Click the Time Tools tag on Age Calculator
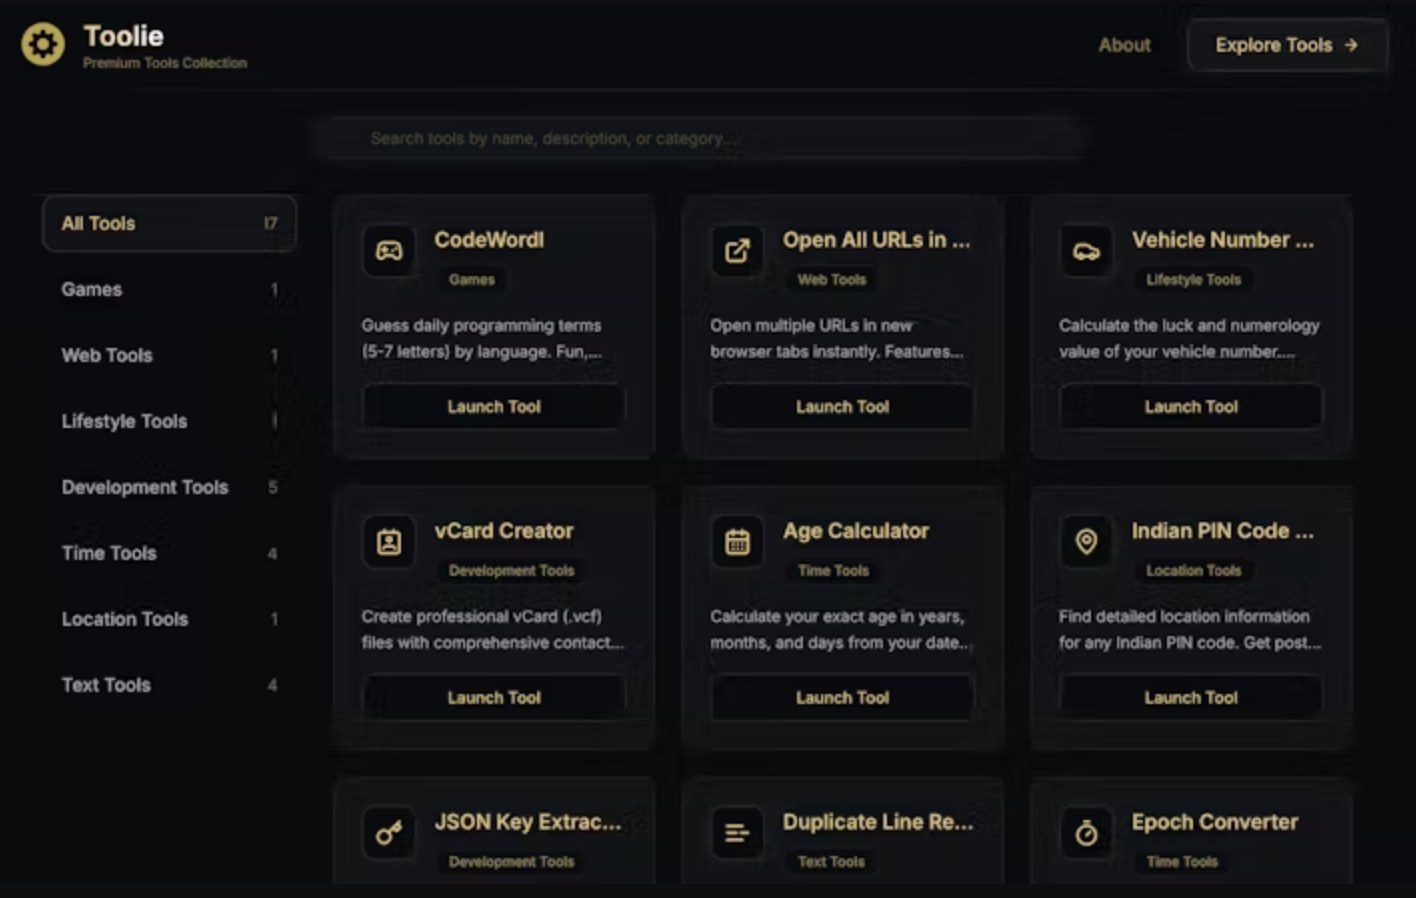Screen dimensions: 1416x898 pos(833,571)
